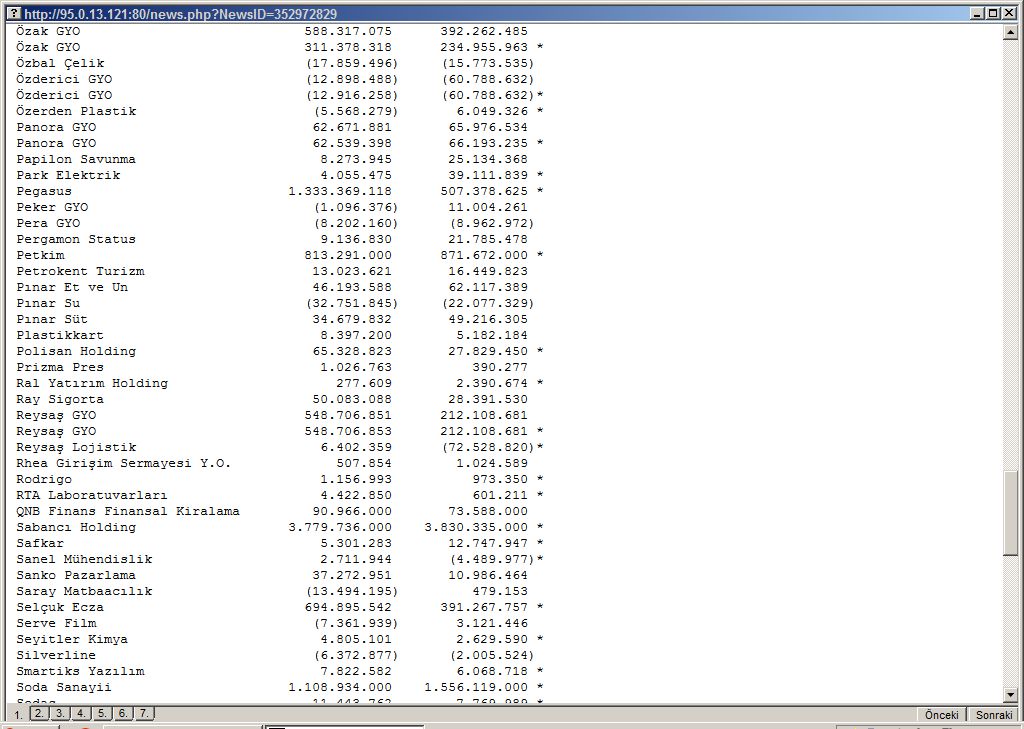Click the news URL in the title bar
This screenshot has height=729, width=1024.
click(x=181, y=14)
